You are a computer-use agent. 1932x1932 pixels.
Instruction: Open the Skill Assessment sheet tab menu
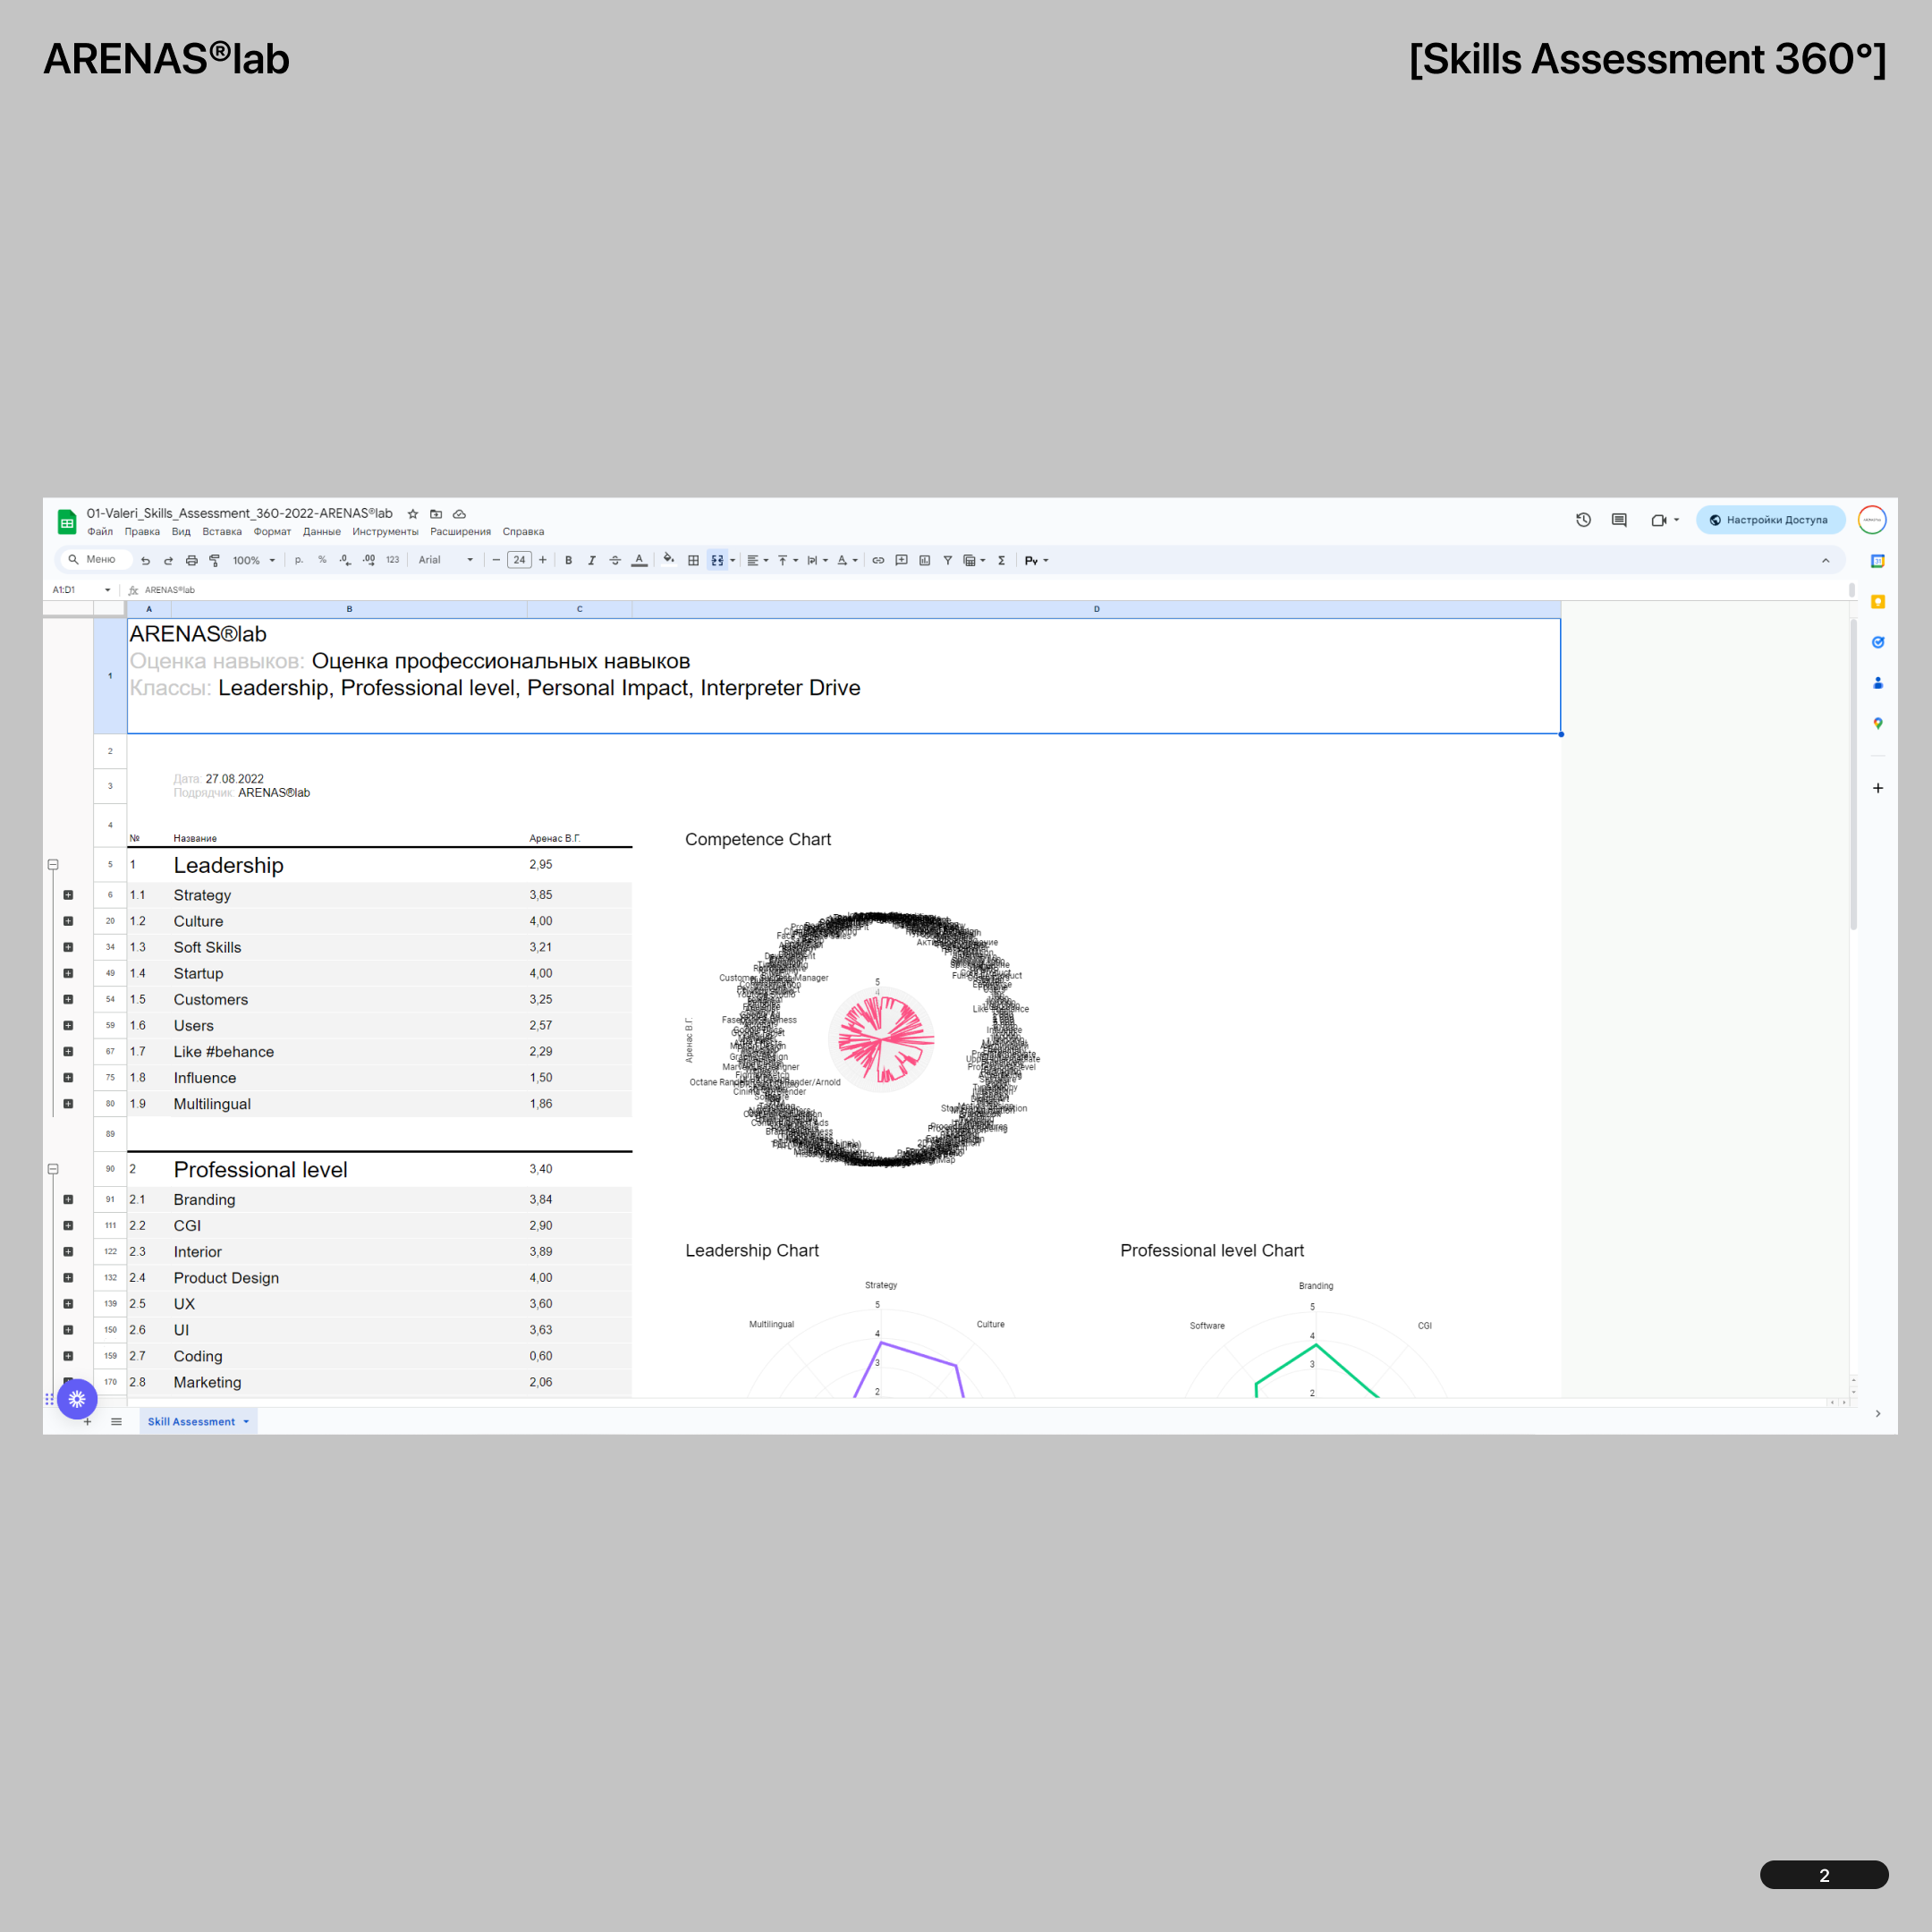(x=246, y=1421)
